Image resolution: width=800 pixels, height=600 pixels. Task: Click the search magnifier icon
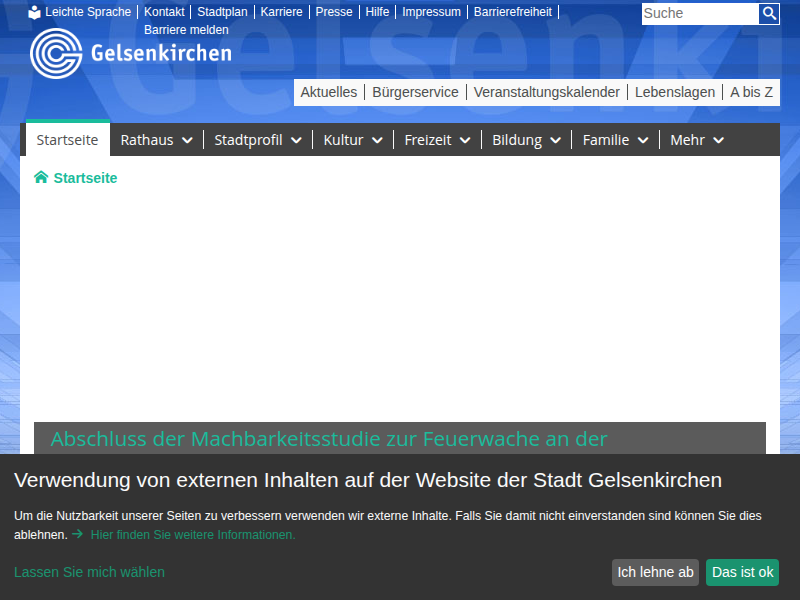(769, 13)
